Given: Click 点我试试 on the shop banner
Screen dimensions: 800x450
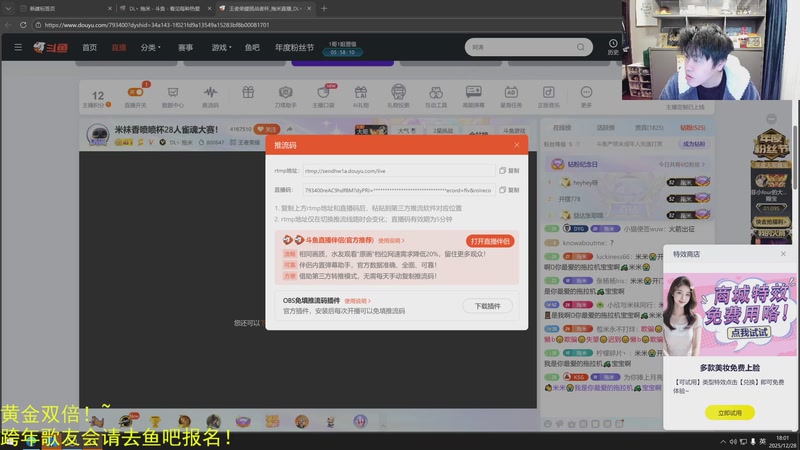Looking at the screenshot, I should click(749, 333).
